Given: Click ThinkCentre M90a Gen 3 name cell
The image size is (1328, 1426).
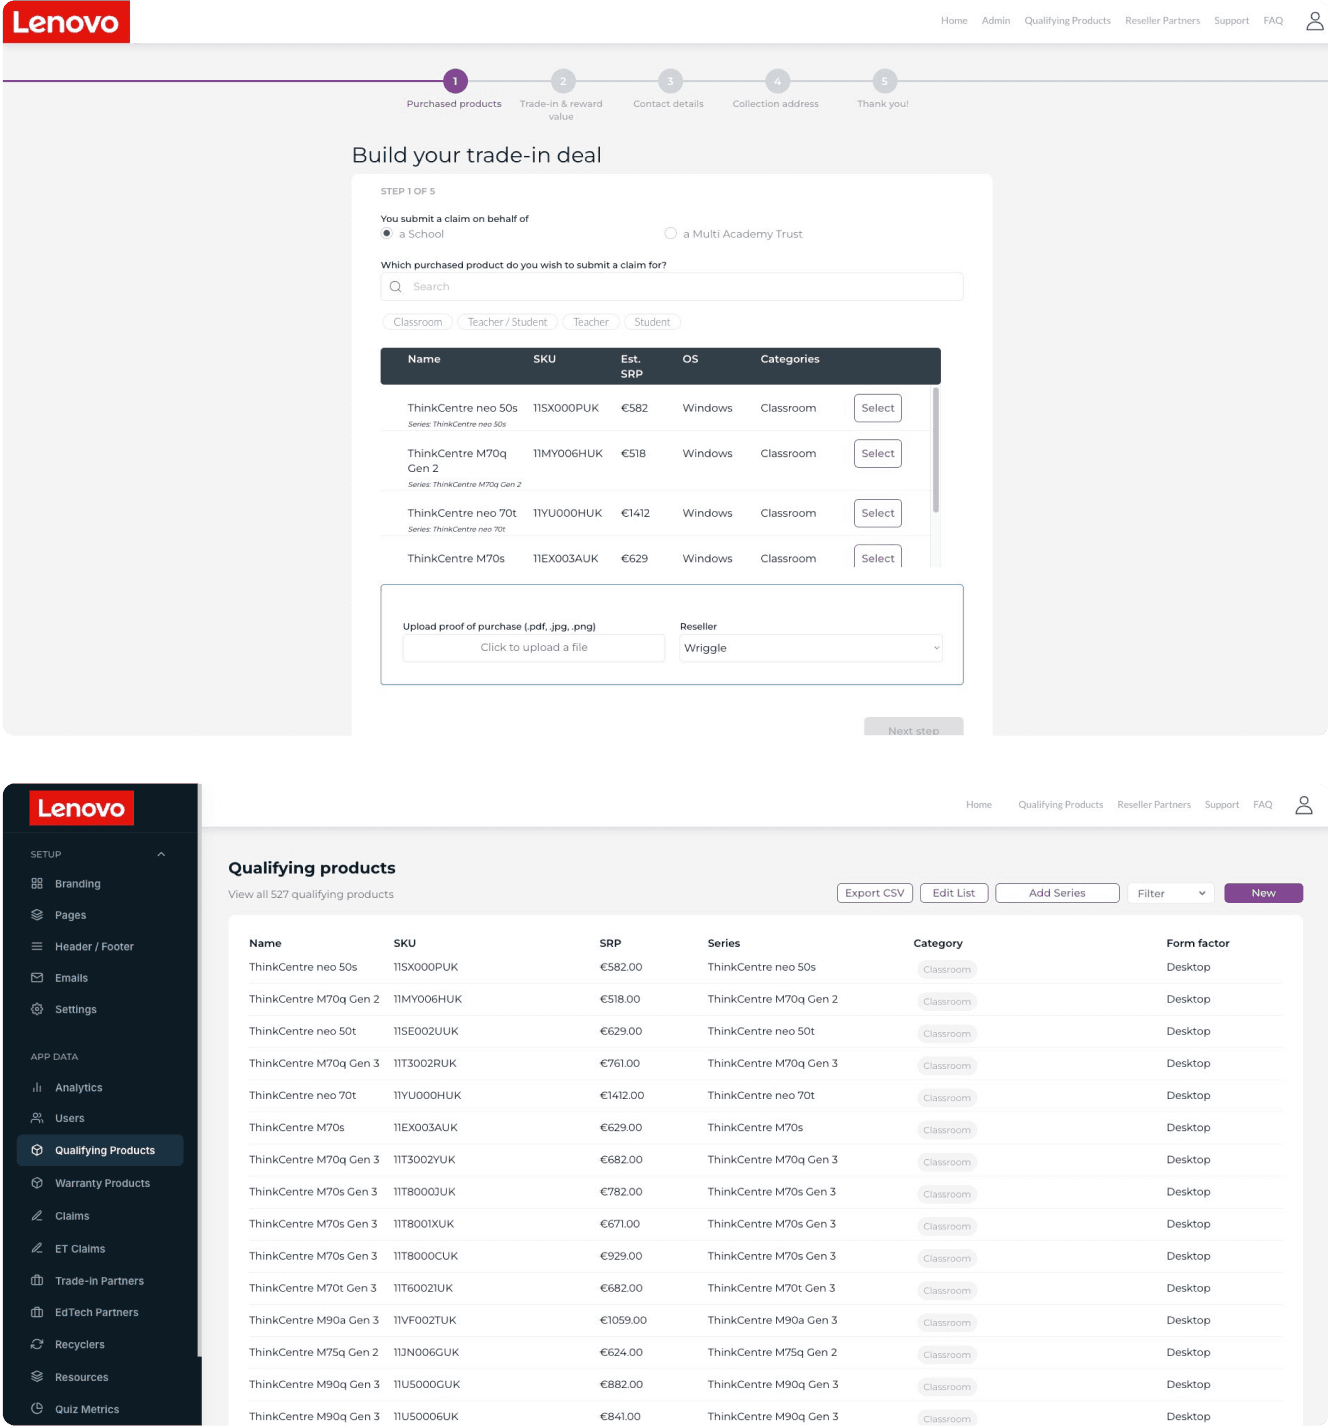Looking at the screenshot, I should point(314,1320).
